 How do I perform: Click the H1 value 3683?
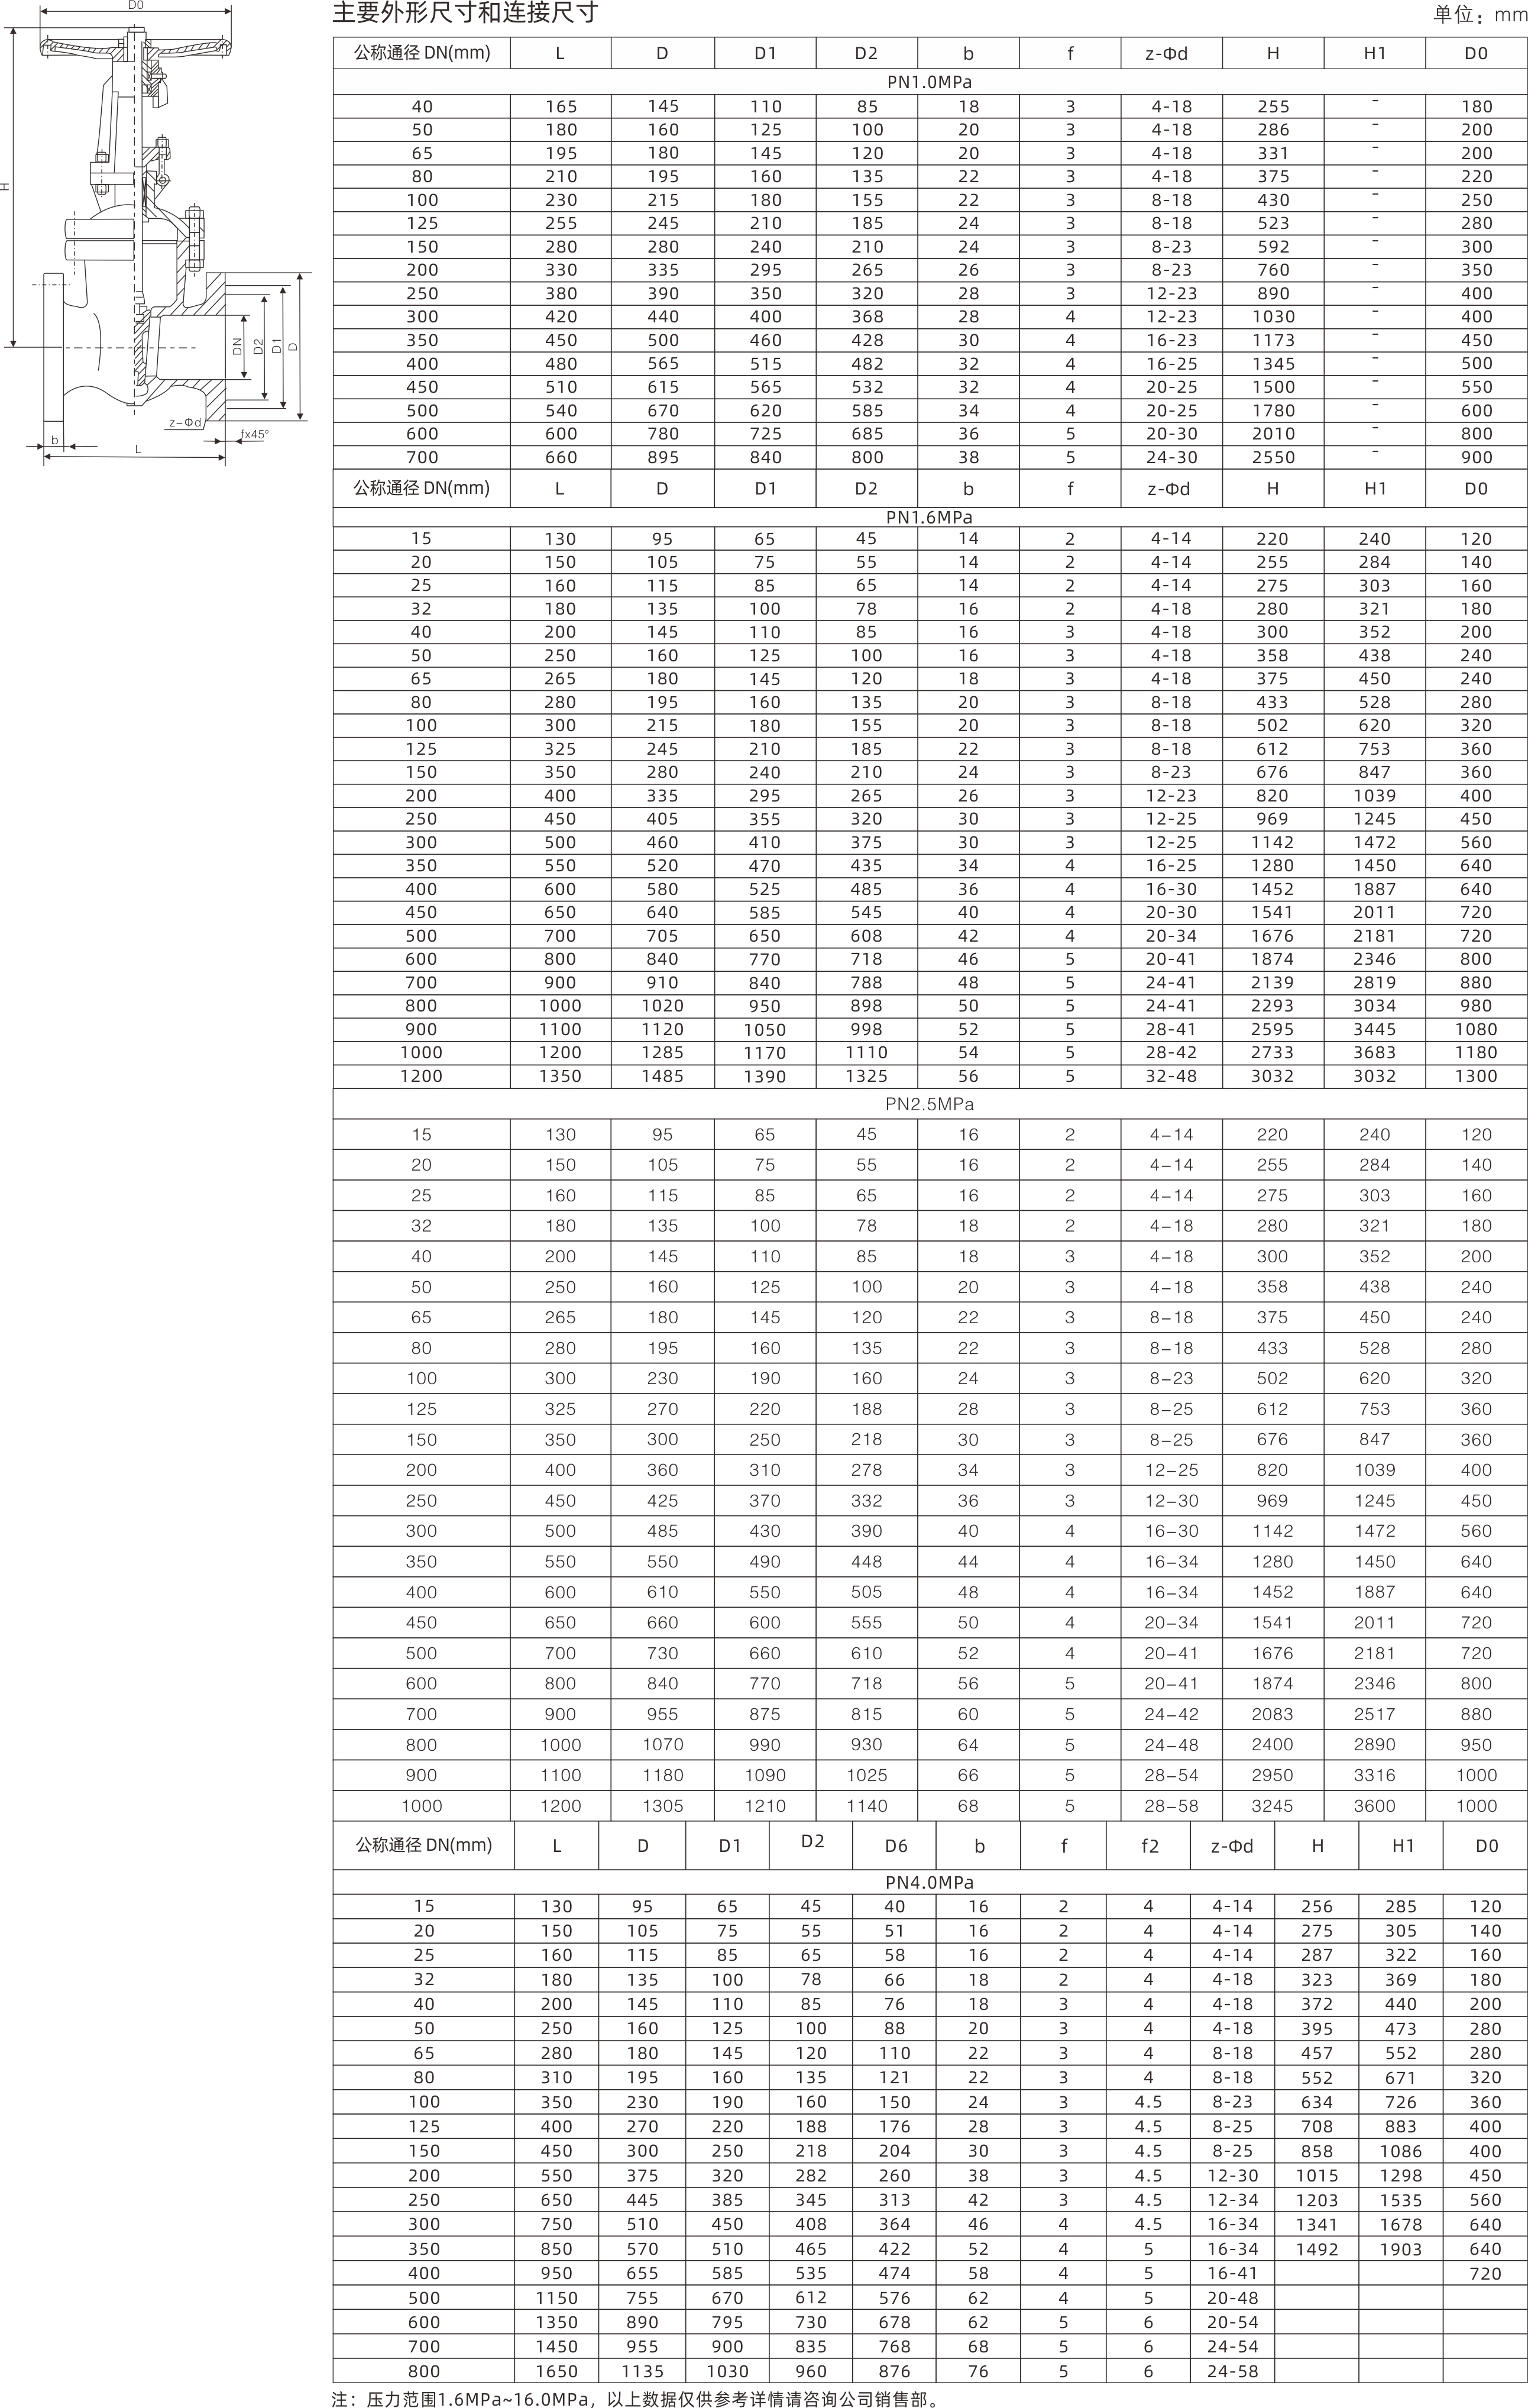[1374, 1052]
